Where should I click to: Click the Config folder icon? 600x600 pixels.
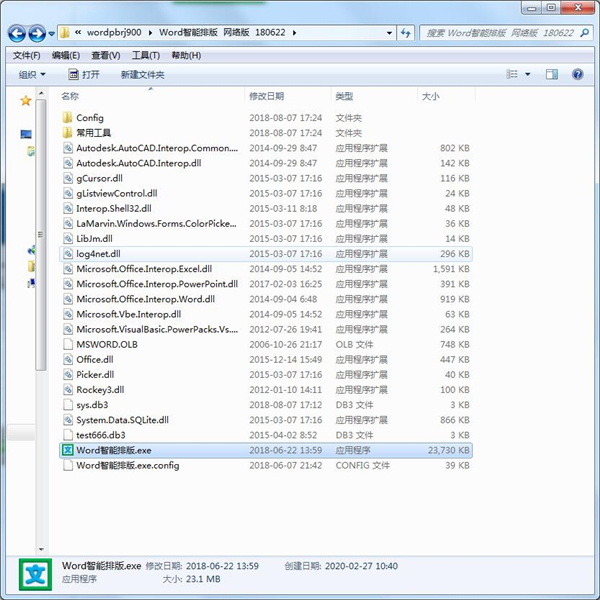(67, 118)
